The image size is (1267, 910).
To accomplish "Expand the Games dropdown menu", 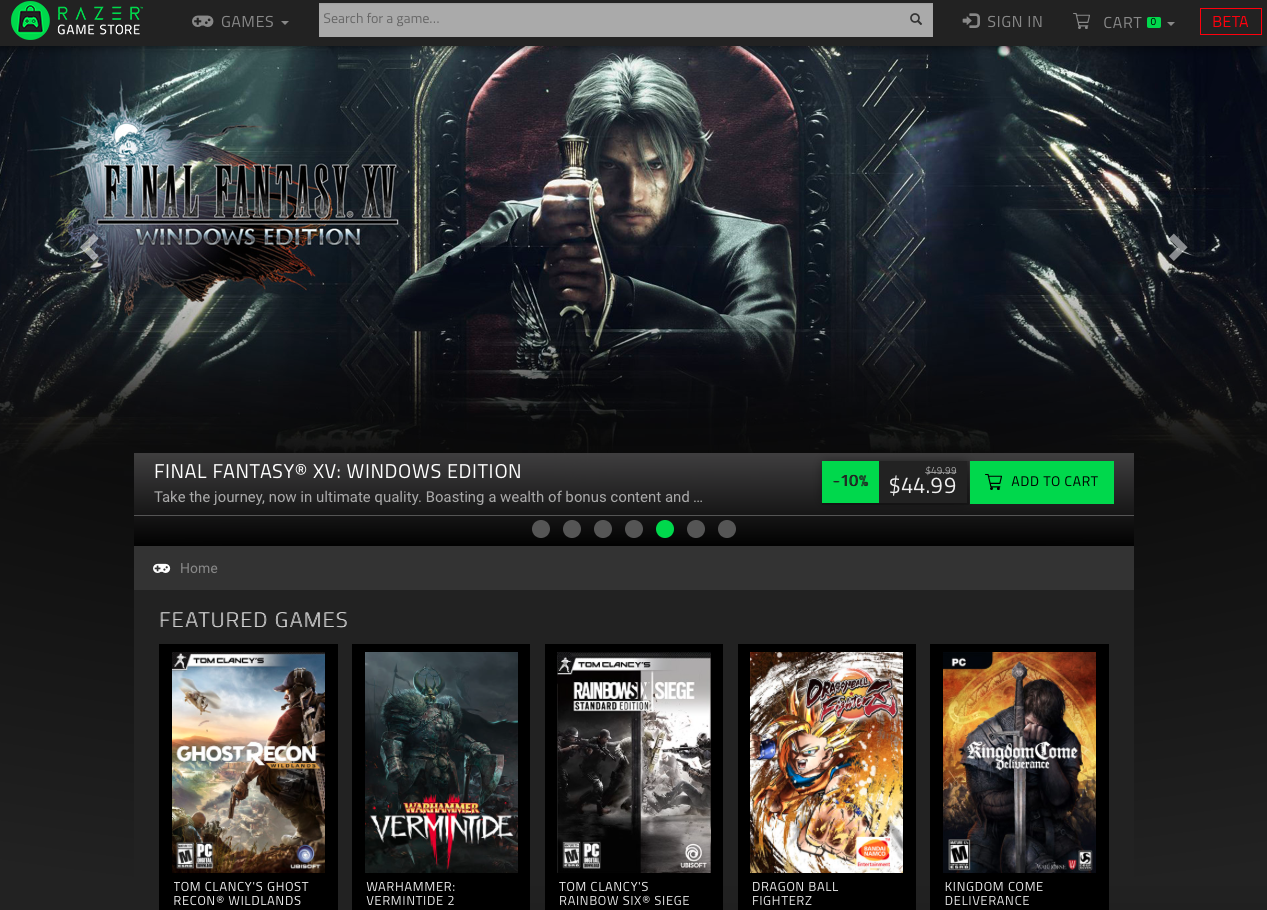I will coord(240,22).
